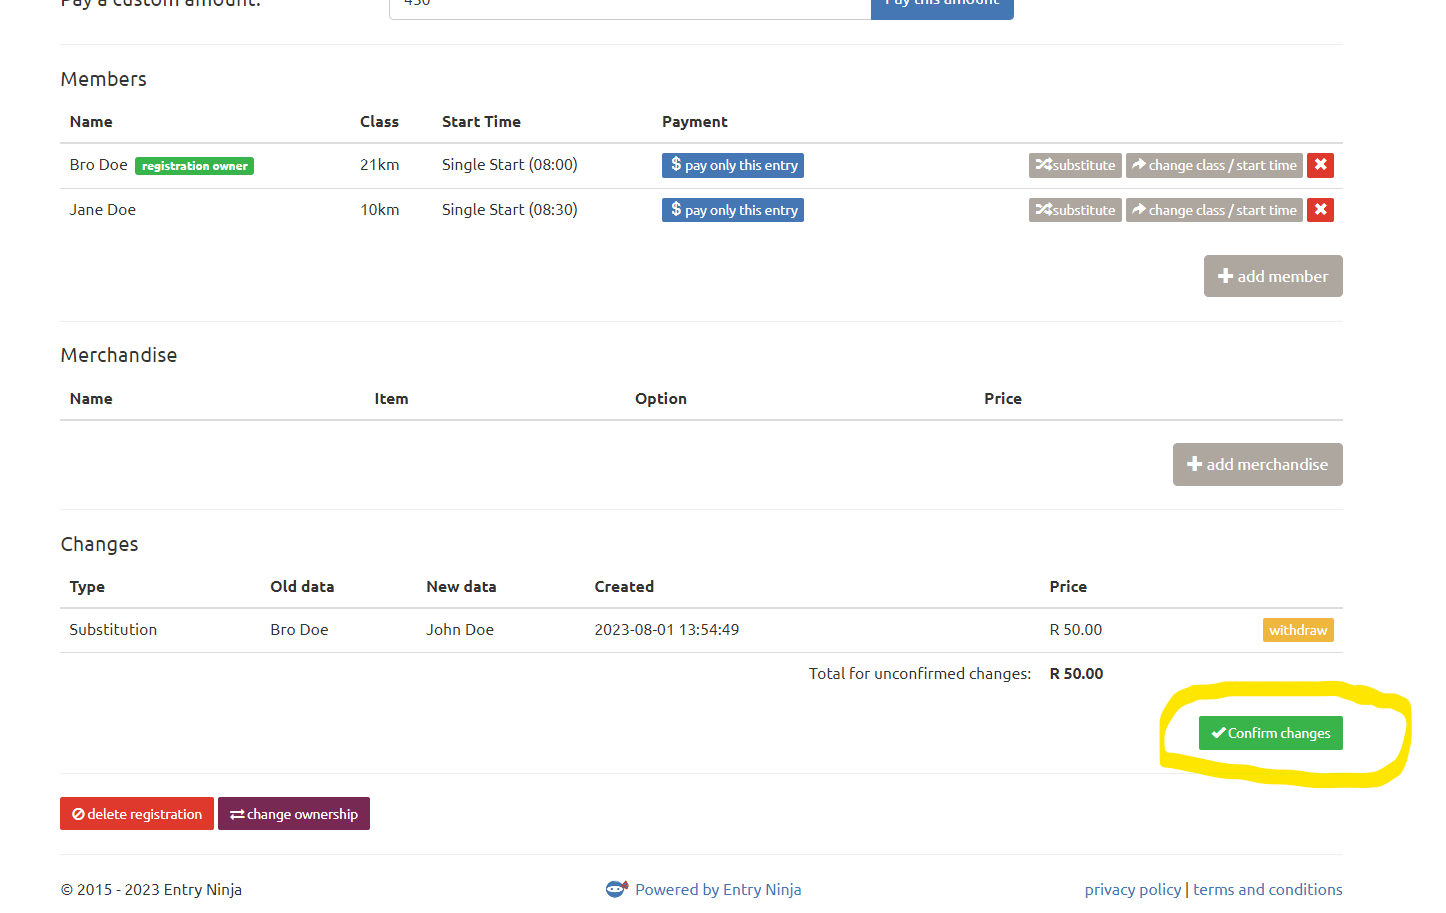The height and width of the screenshot is (913, 1446).
Task: Click the Payment column header
Action: coord(695,122)
